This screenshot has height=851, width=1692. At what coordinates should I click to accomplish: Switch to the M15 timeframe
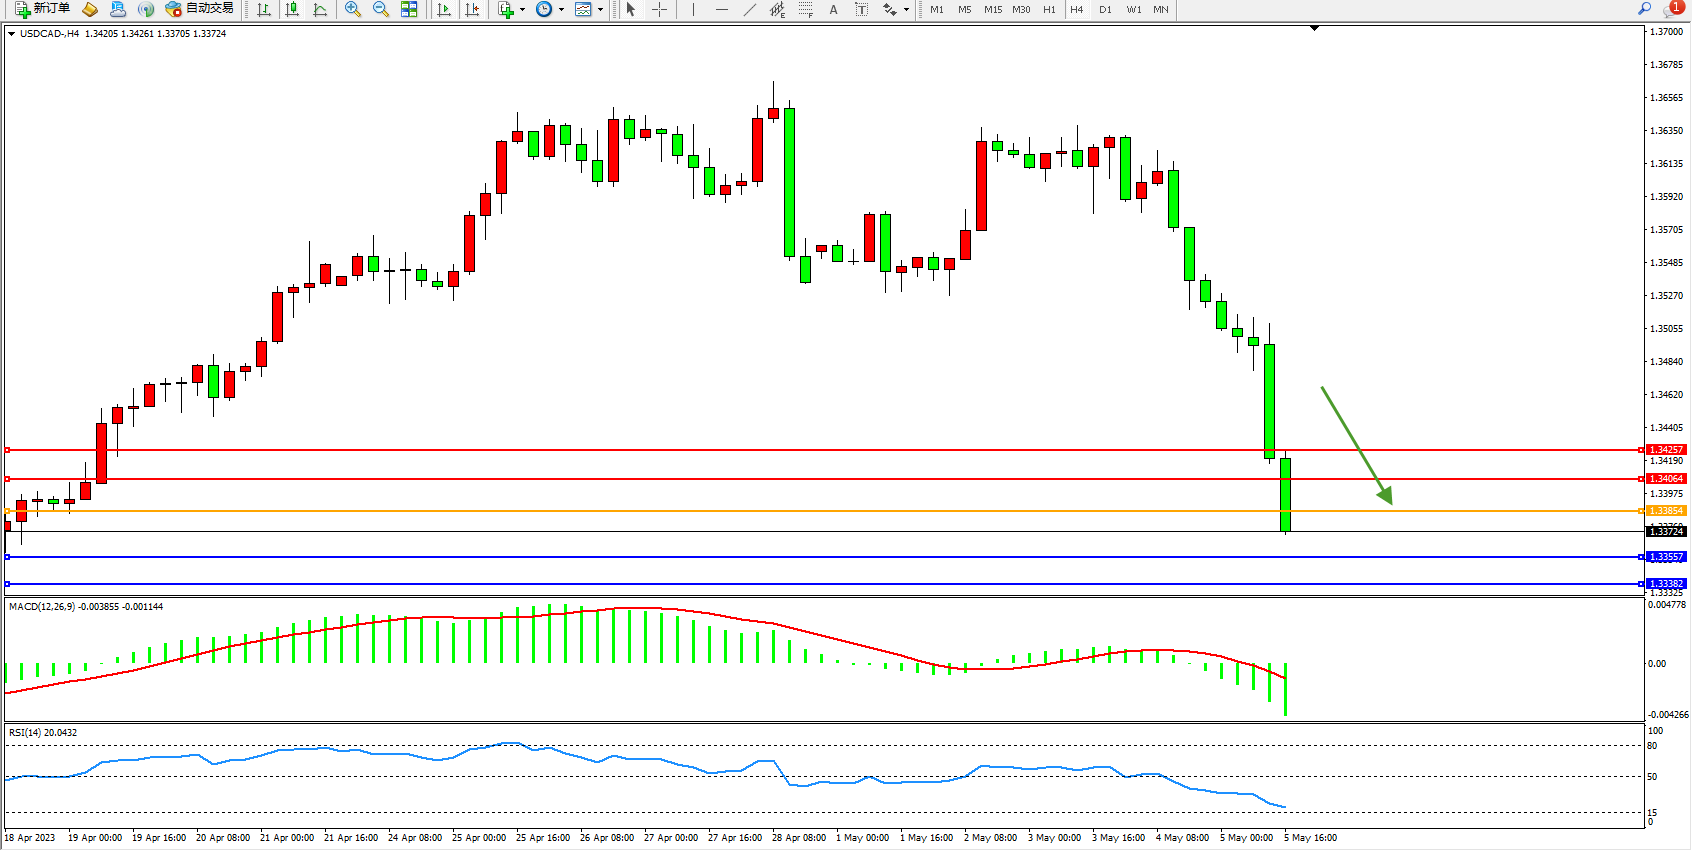992,9
